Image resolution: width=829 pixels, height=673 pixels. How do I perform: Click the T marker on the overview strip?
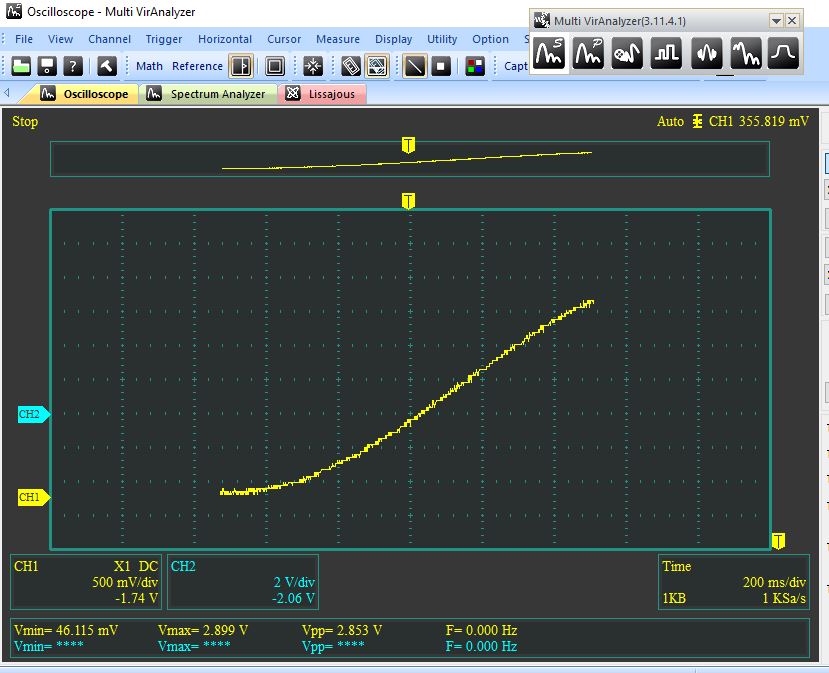(x=408, y=145)
